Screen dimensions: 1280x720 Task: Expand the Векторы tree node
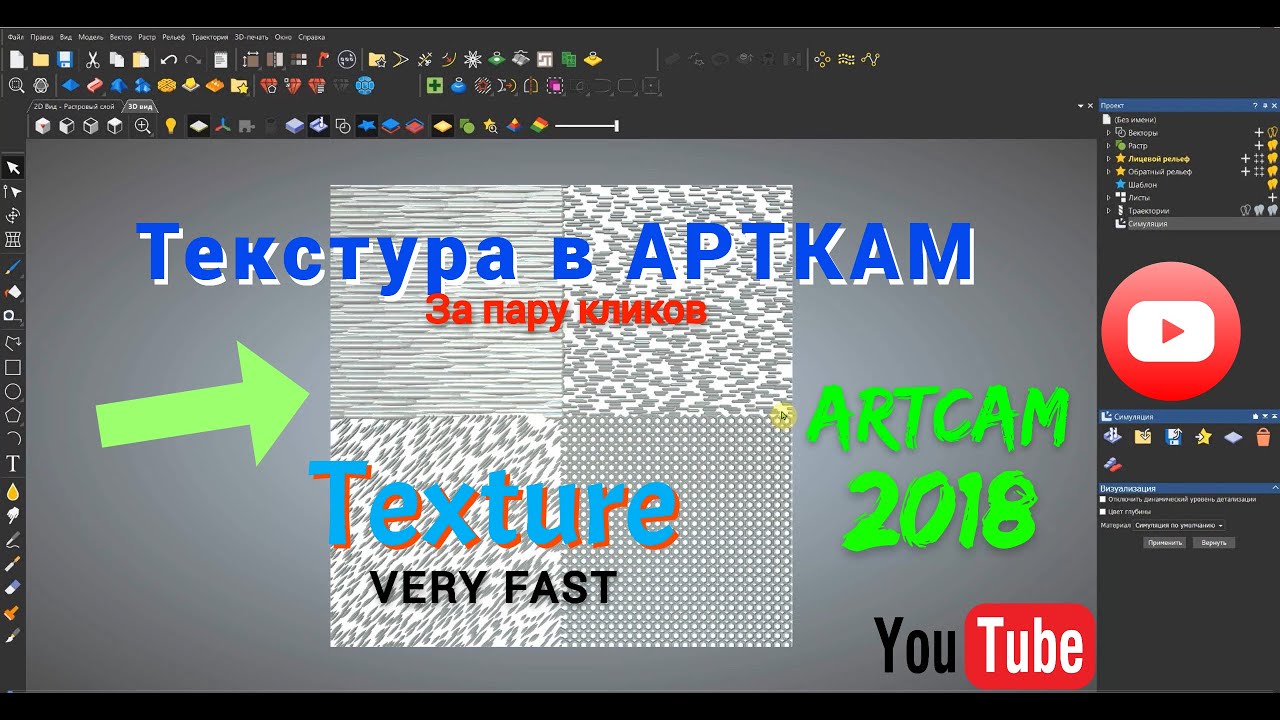click(1108, 132)
